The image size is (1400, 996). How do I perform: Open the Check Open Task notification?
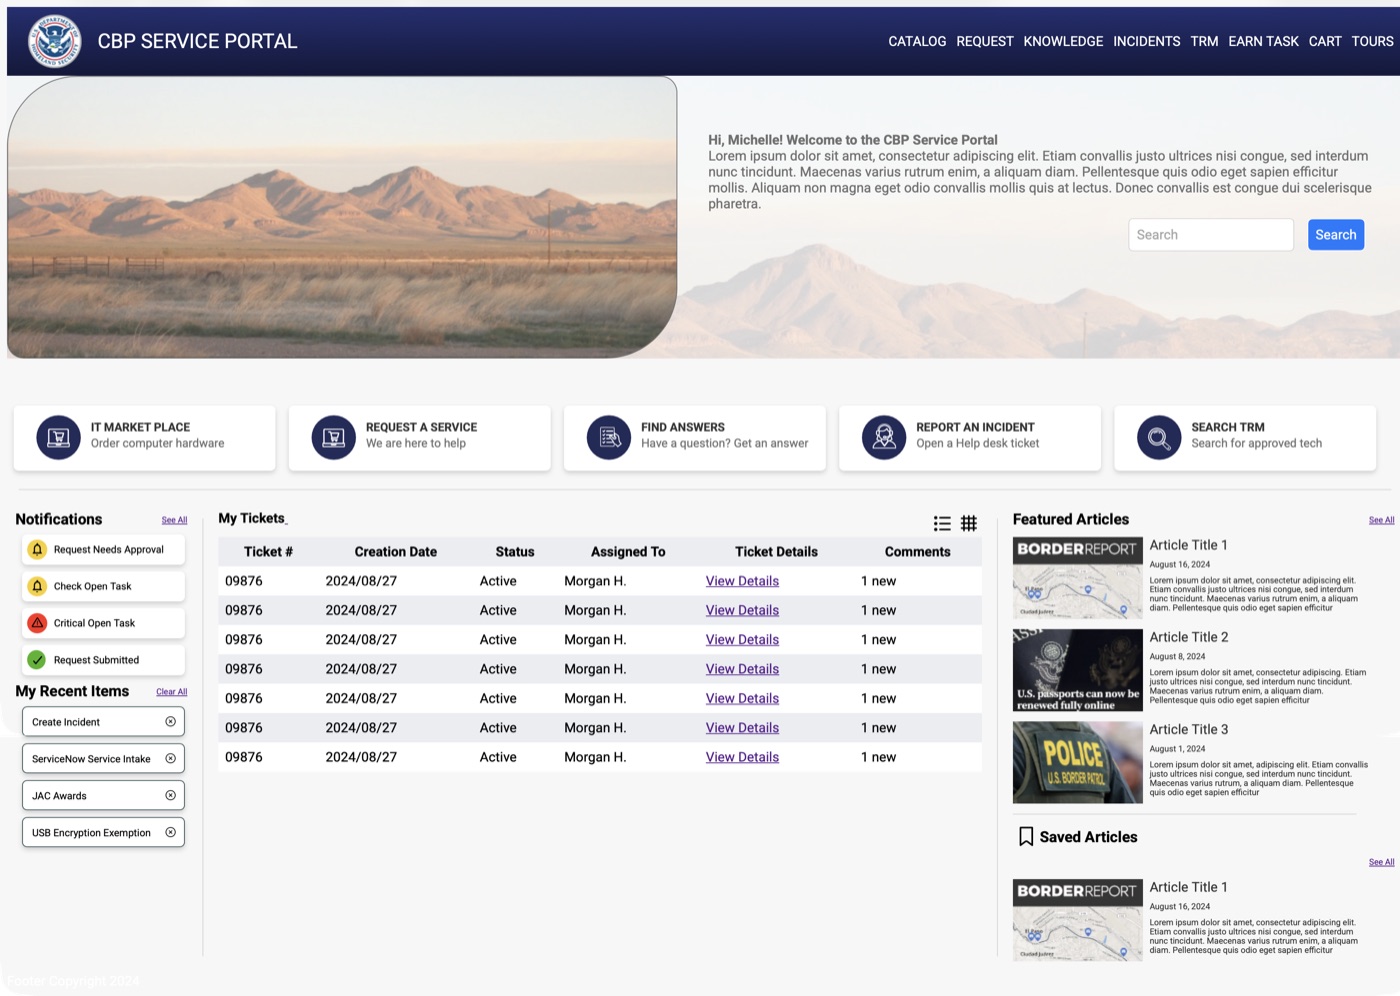pyautogui.click(x=104, y=586)
